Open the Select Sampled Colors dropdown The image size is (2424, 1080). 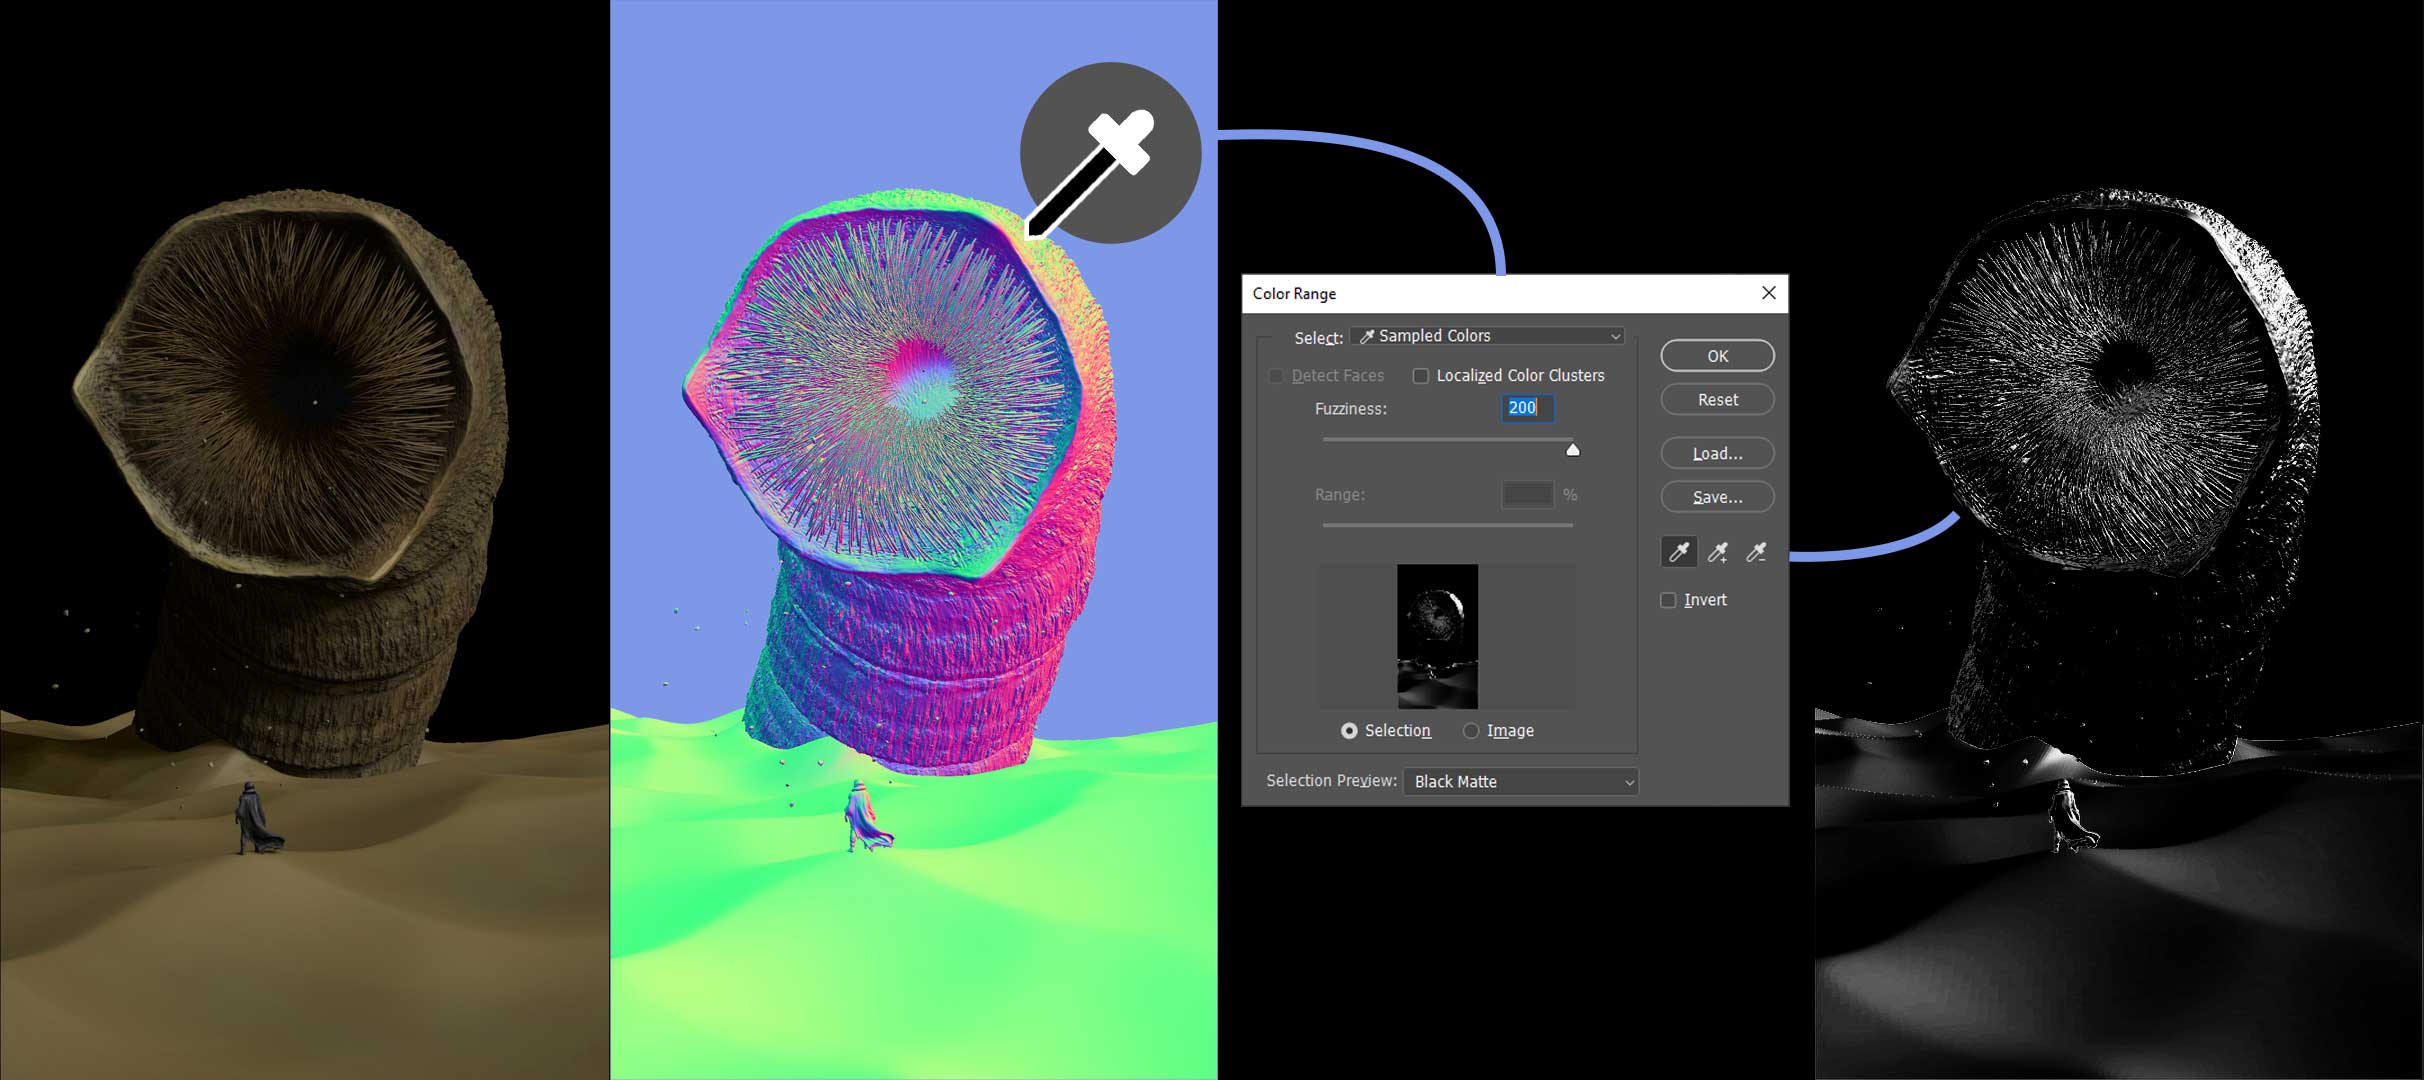coord(1487,336)
